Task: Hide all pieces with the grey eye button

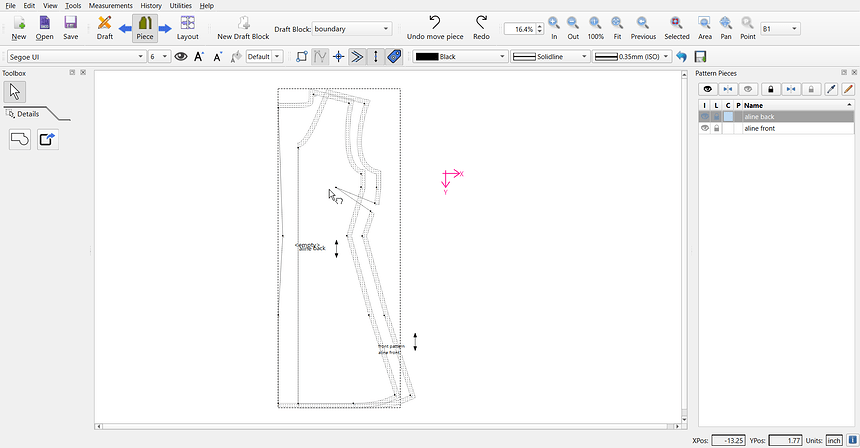Action: 748,89
